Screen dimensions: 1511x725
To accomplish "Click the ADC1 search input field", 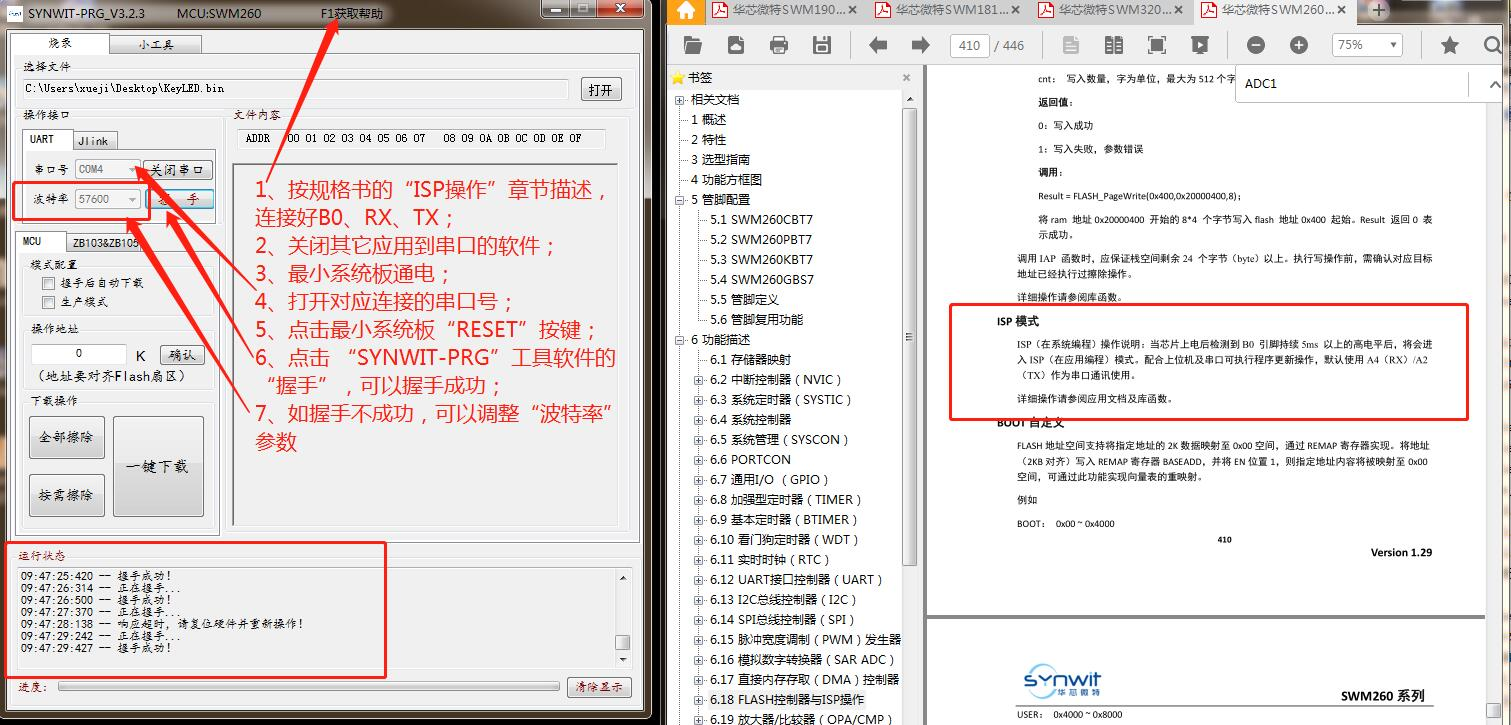I will tap(1350, 84).
